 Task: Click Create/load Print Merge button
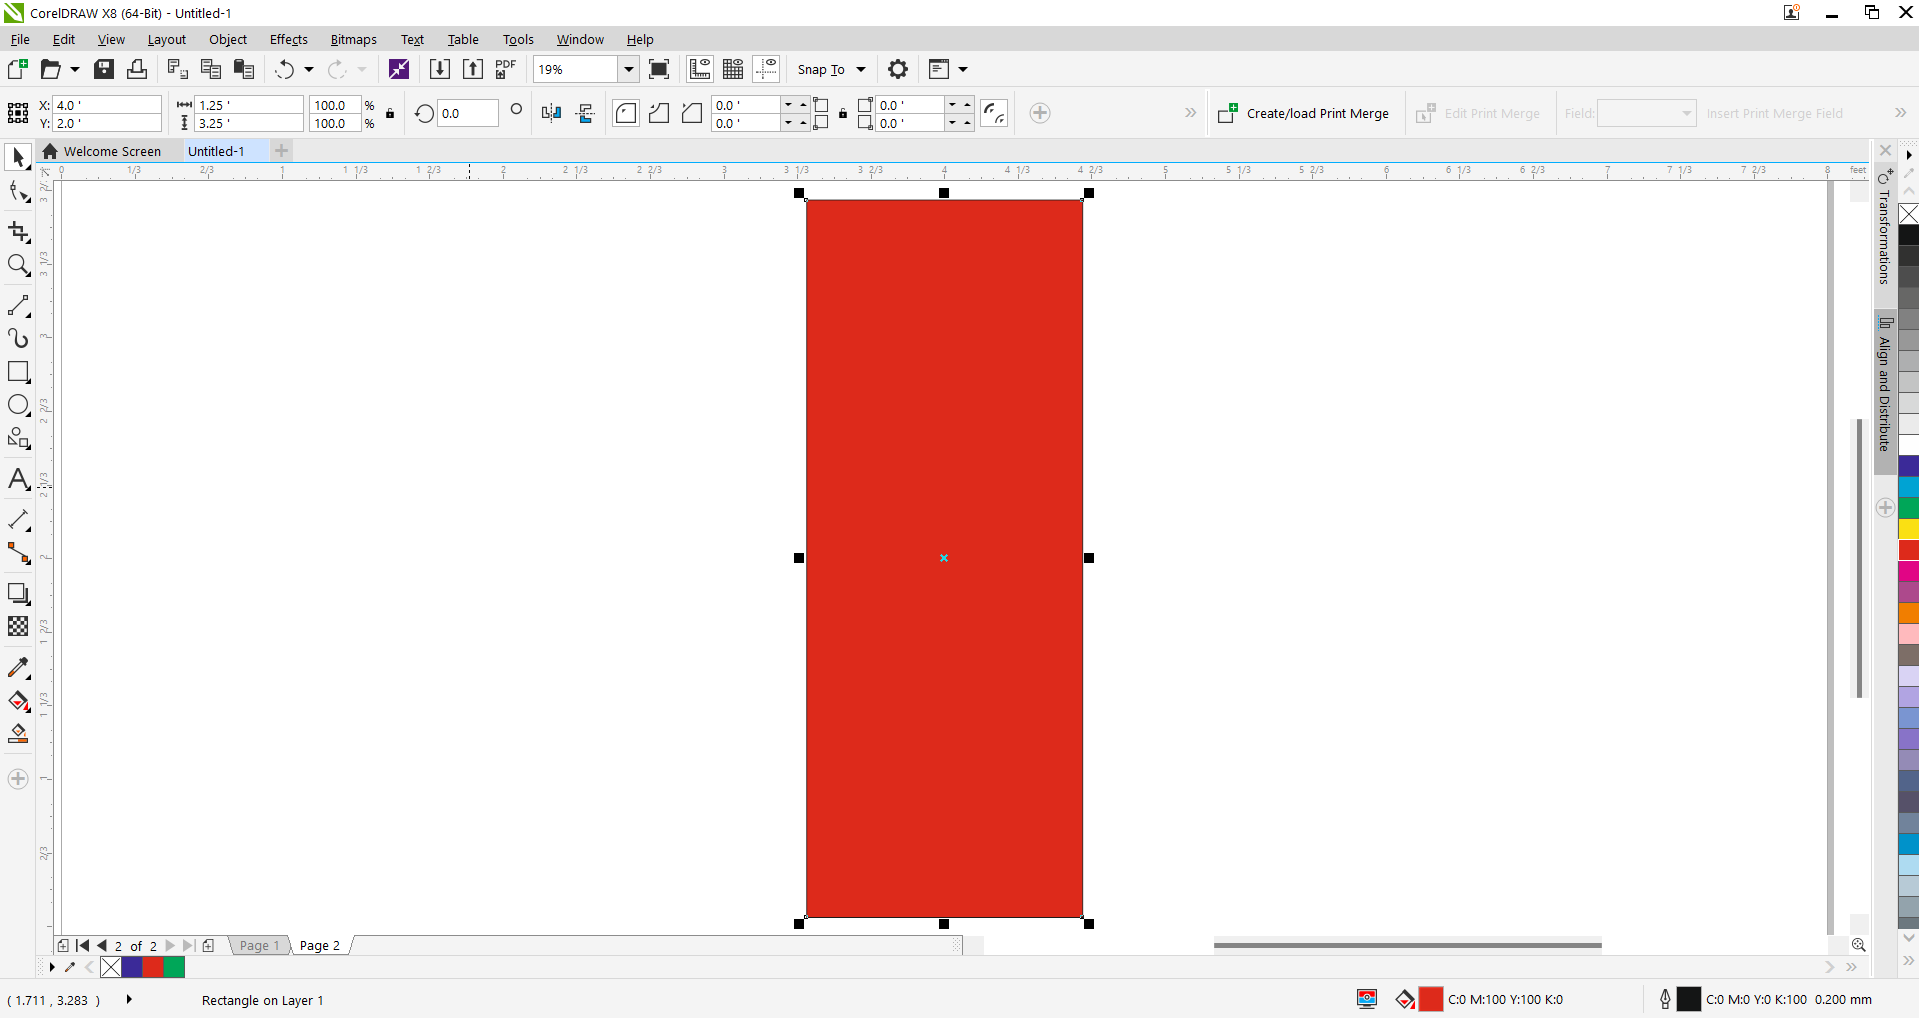click(x=1304, y=113)
